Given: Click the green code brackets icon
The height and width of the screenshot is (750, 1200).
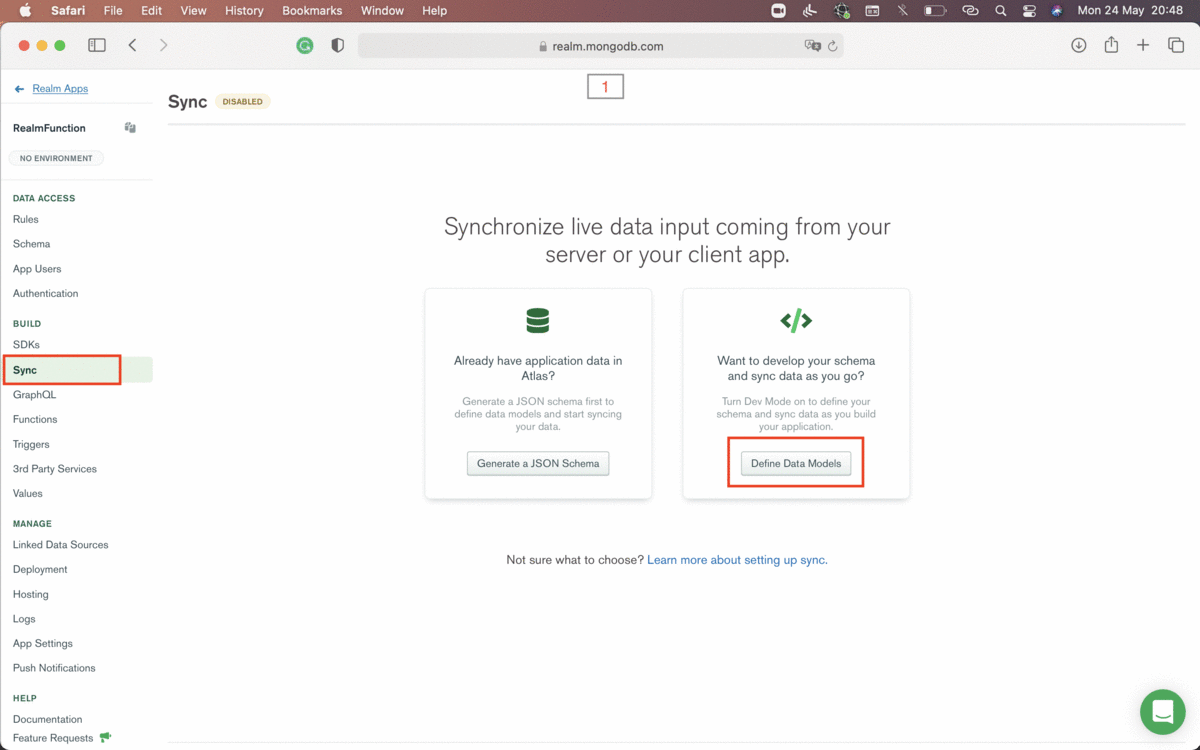Looking at the screenshot, I should [796, 321].
